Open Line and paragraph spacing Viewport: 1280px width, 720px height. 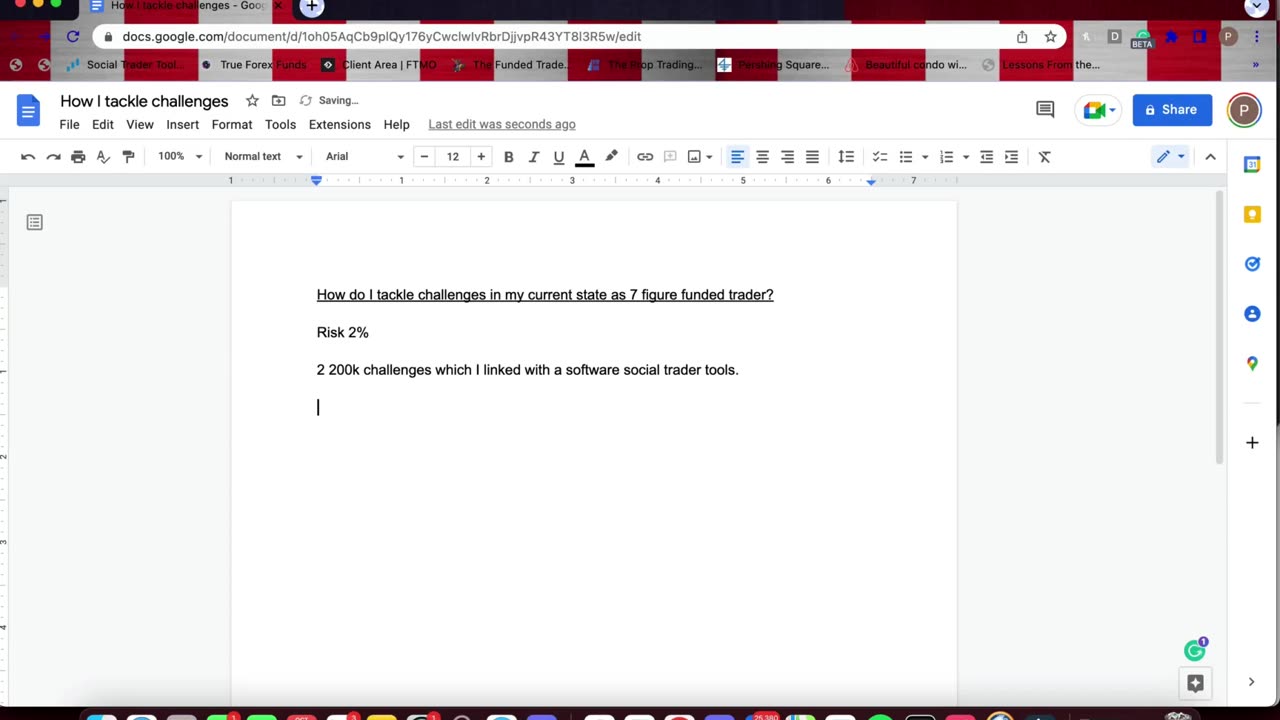point(846,157)
